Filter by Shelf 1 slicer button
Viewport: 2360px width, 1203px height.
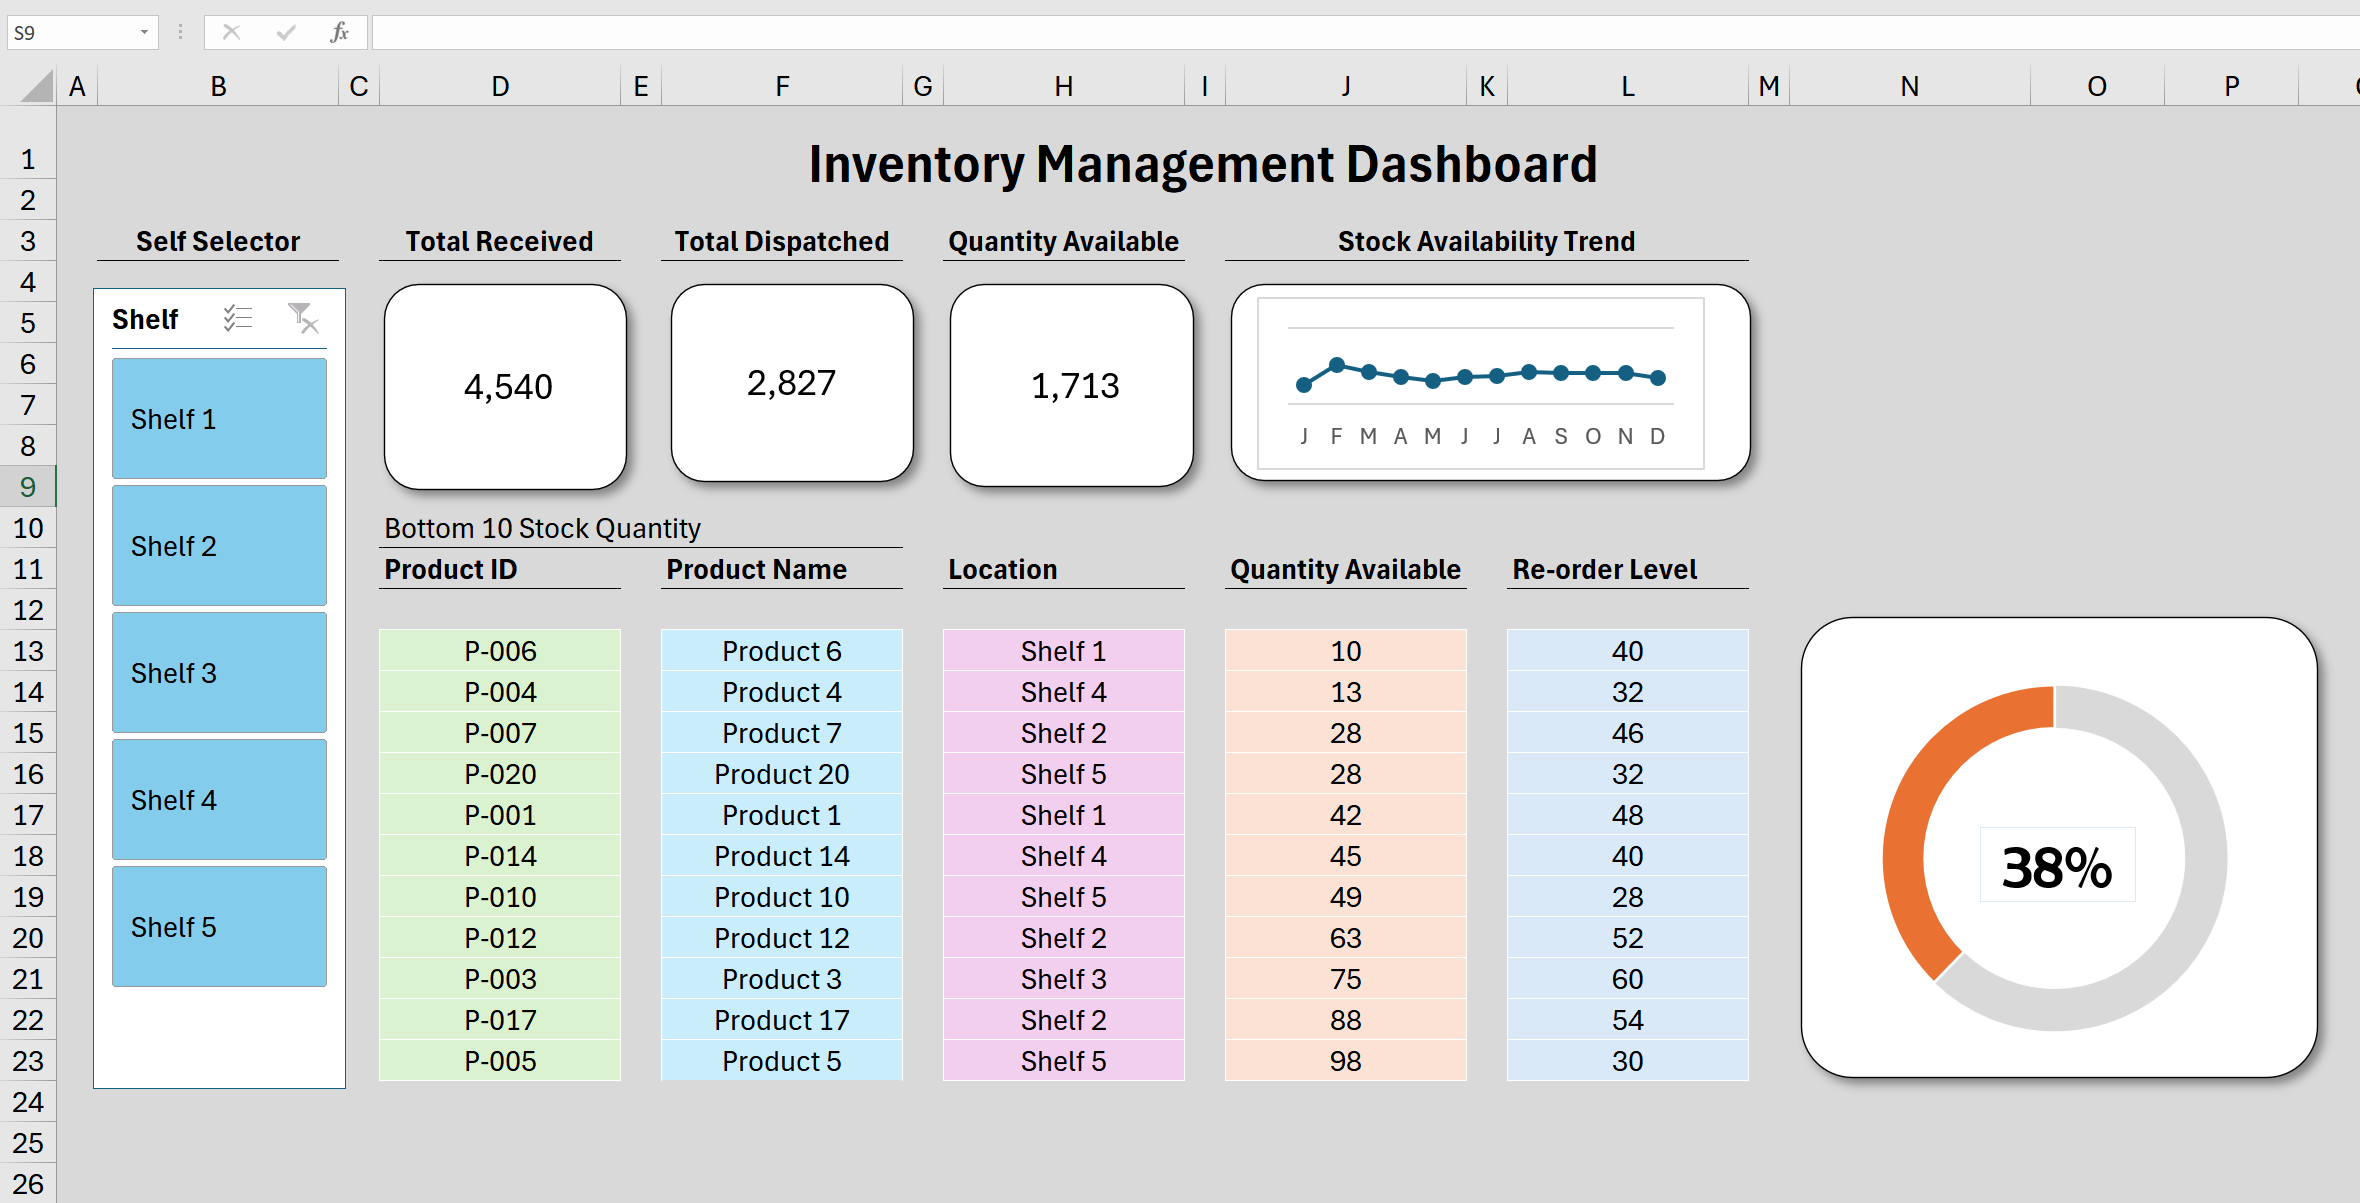[219, 418]
